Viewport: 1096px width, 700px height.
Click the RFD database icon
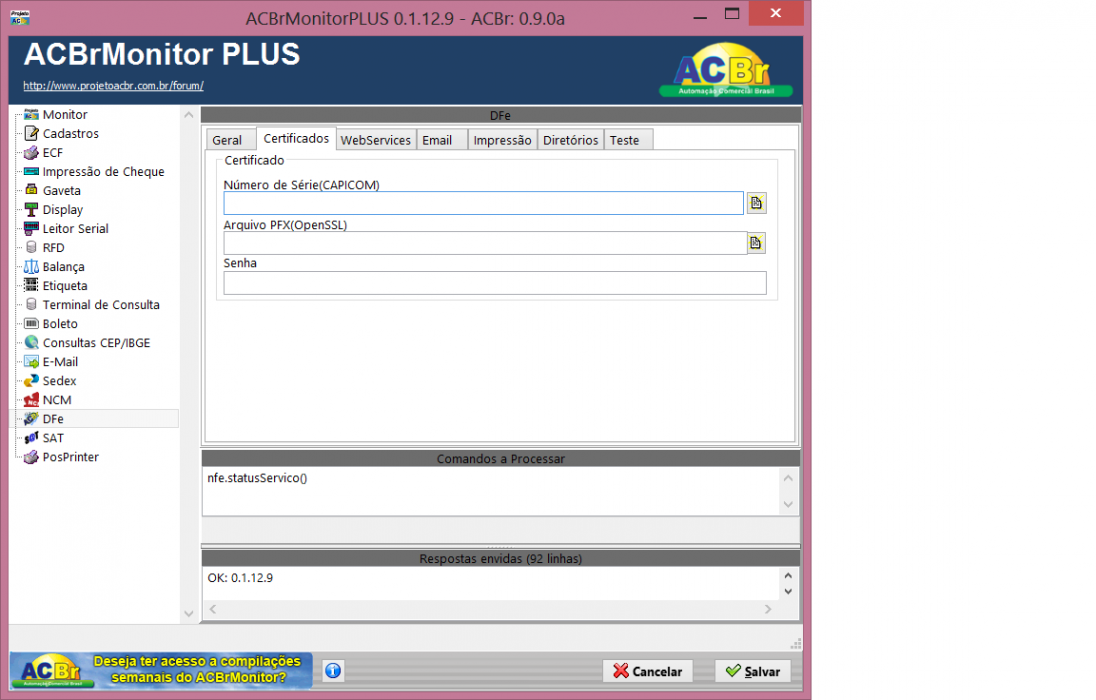pyautogui.click(x=31, y=247)
